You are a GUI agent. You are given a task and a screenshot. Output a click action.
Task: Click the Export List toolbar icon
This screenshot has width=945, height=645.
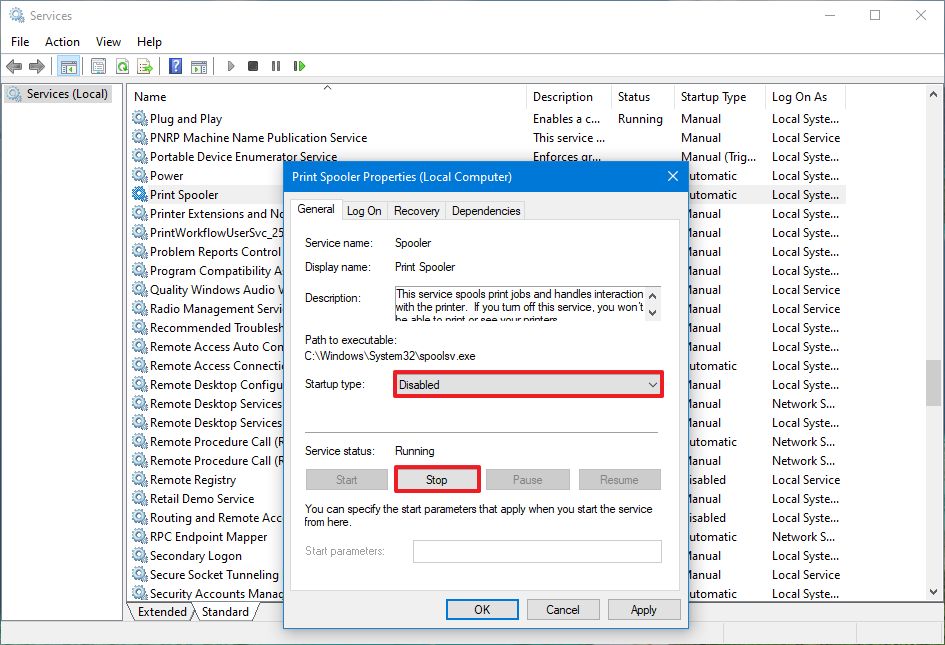coord(145,66)
